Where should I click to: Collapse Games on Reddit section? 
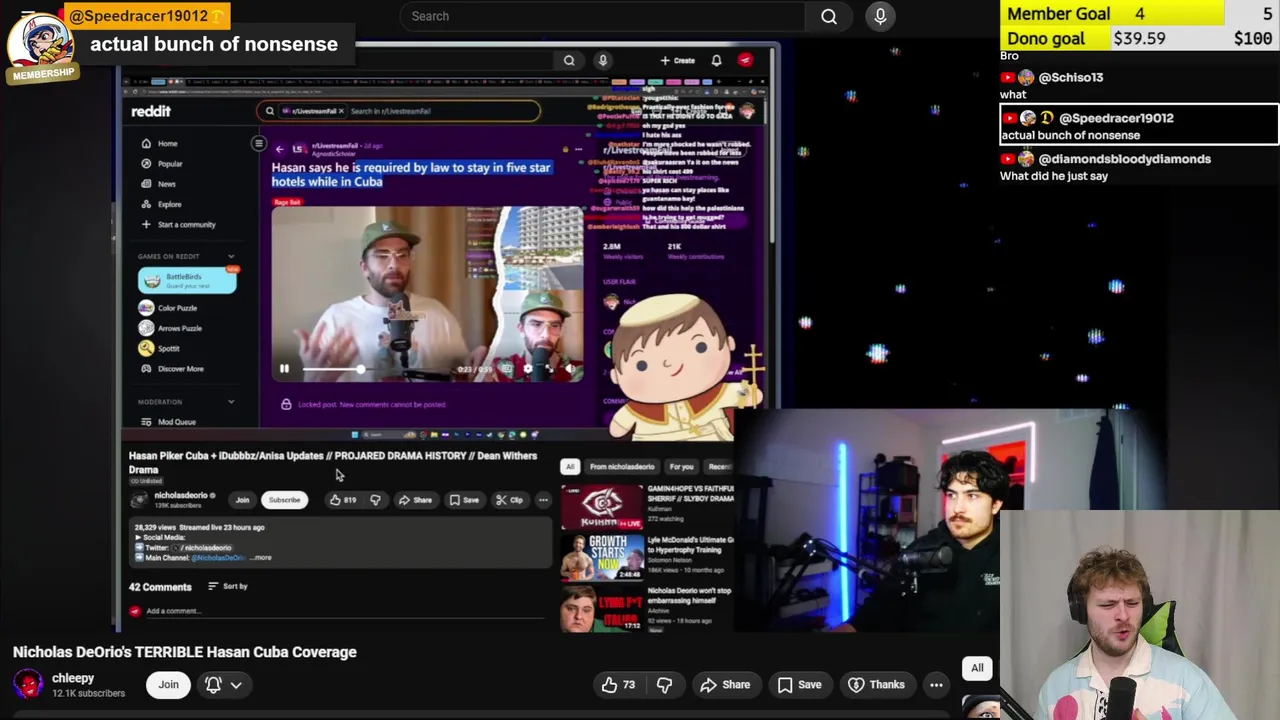[231, 257]
